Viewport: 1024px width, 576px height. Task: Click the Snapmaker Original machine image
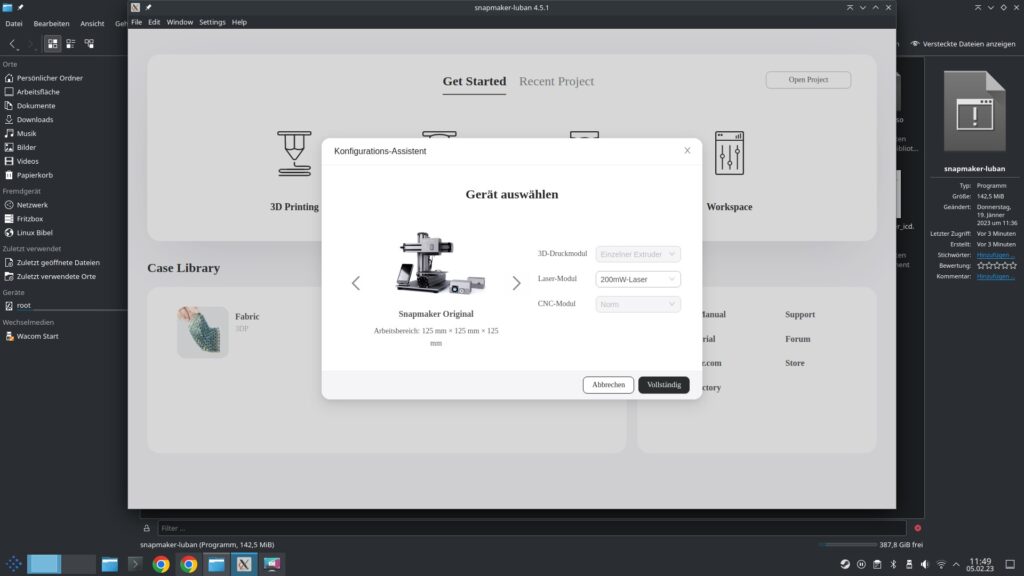point(440,263)
